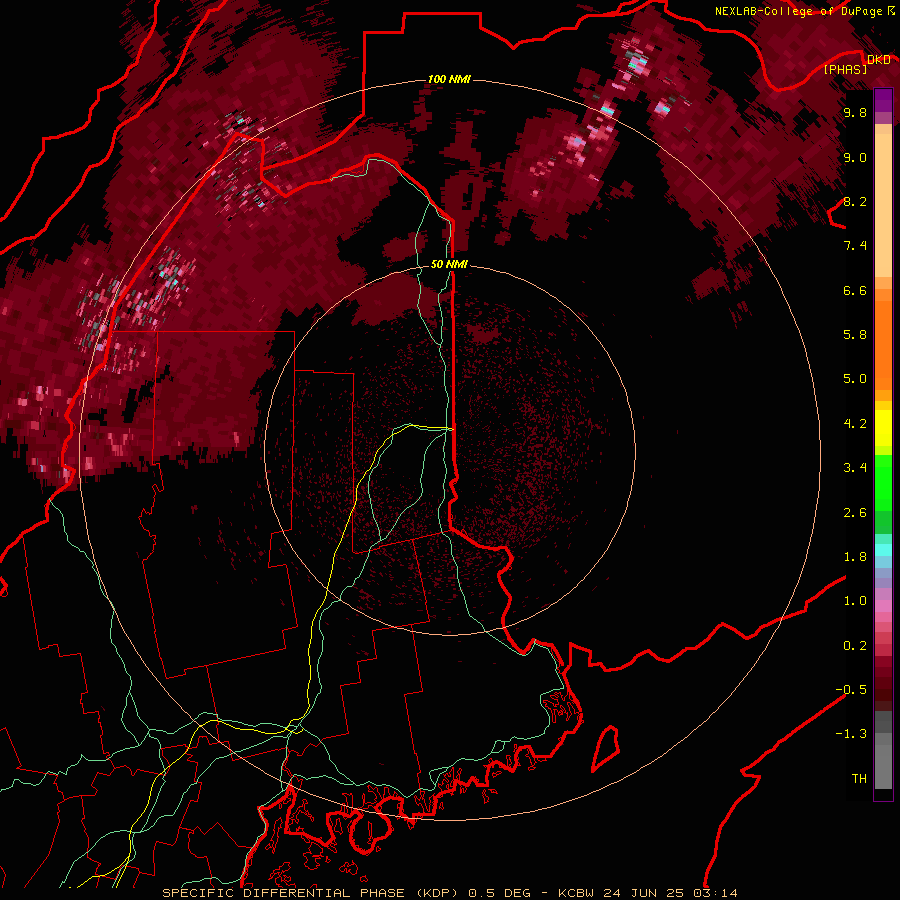Click the 50 NMI range ring label
The height and width of the screenshot is (900, 900).
449,264
